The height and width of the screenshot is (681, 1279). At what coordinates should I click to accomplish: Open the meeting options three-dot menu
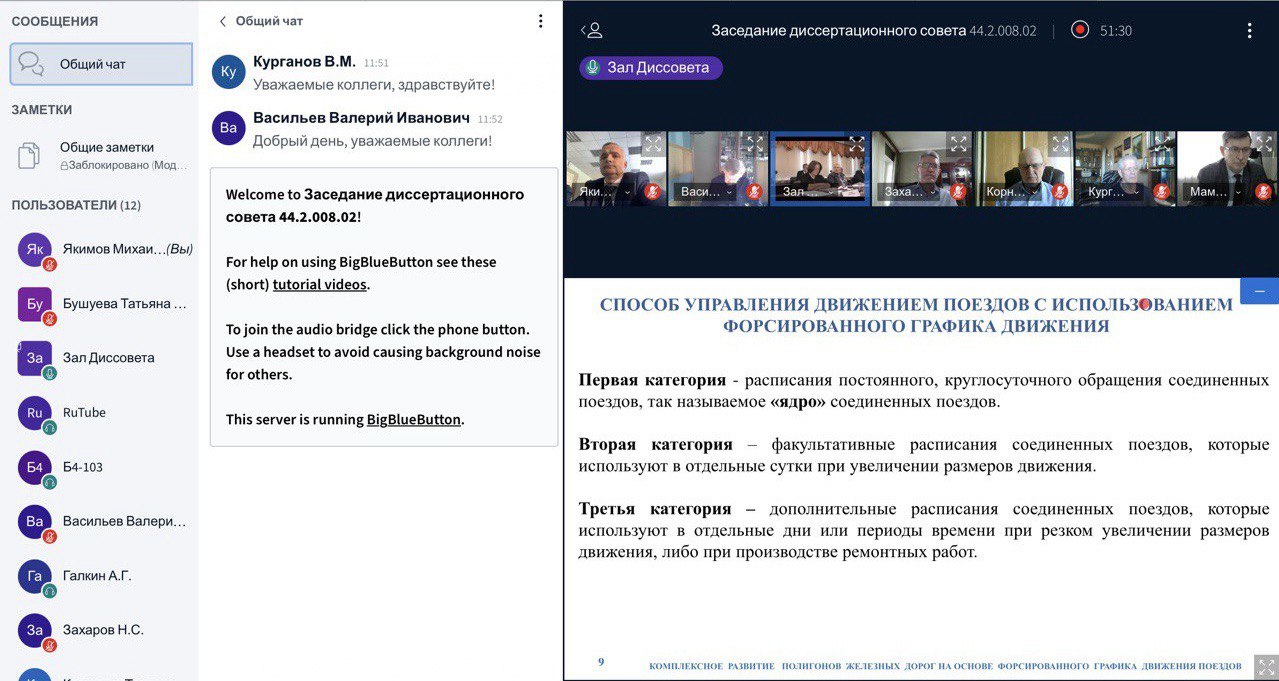tap(1249, 30)
